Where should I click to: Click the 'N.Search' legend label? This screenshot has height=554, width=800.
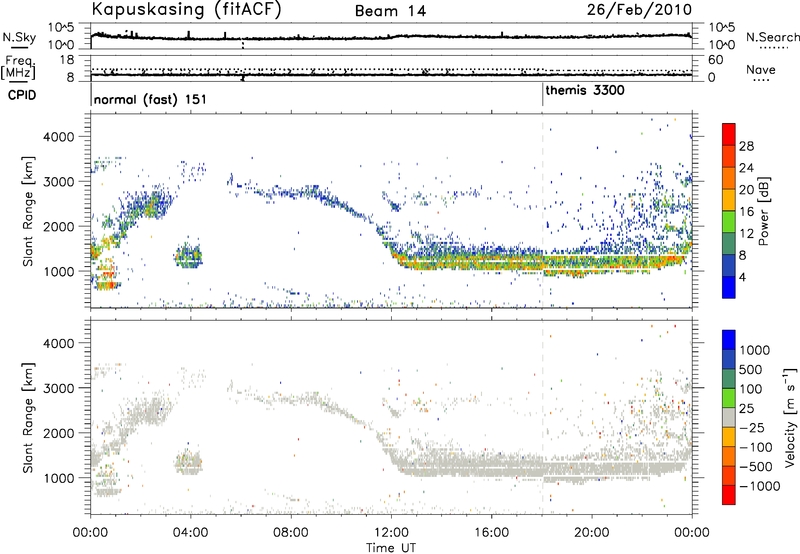coord(773,37)
